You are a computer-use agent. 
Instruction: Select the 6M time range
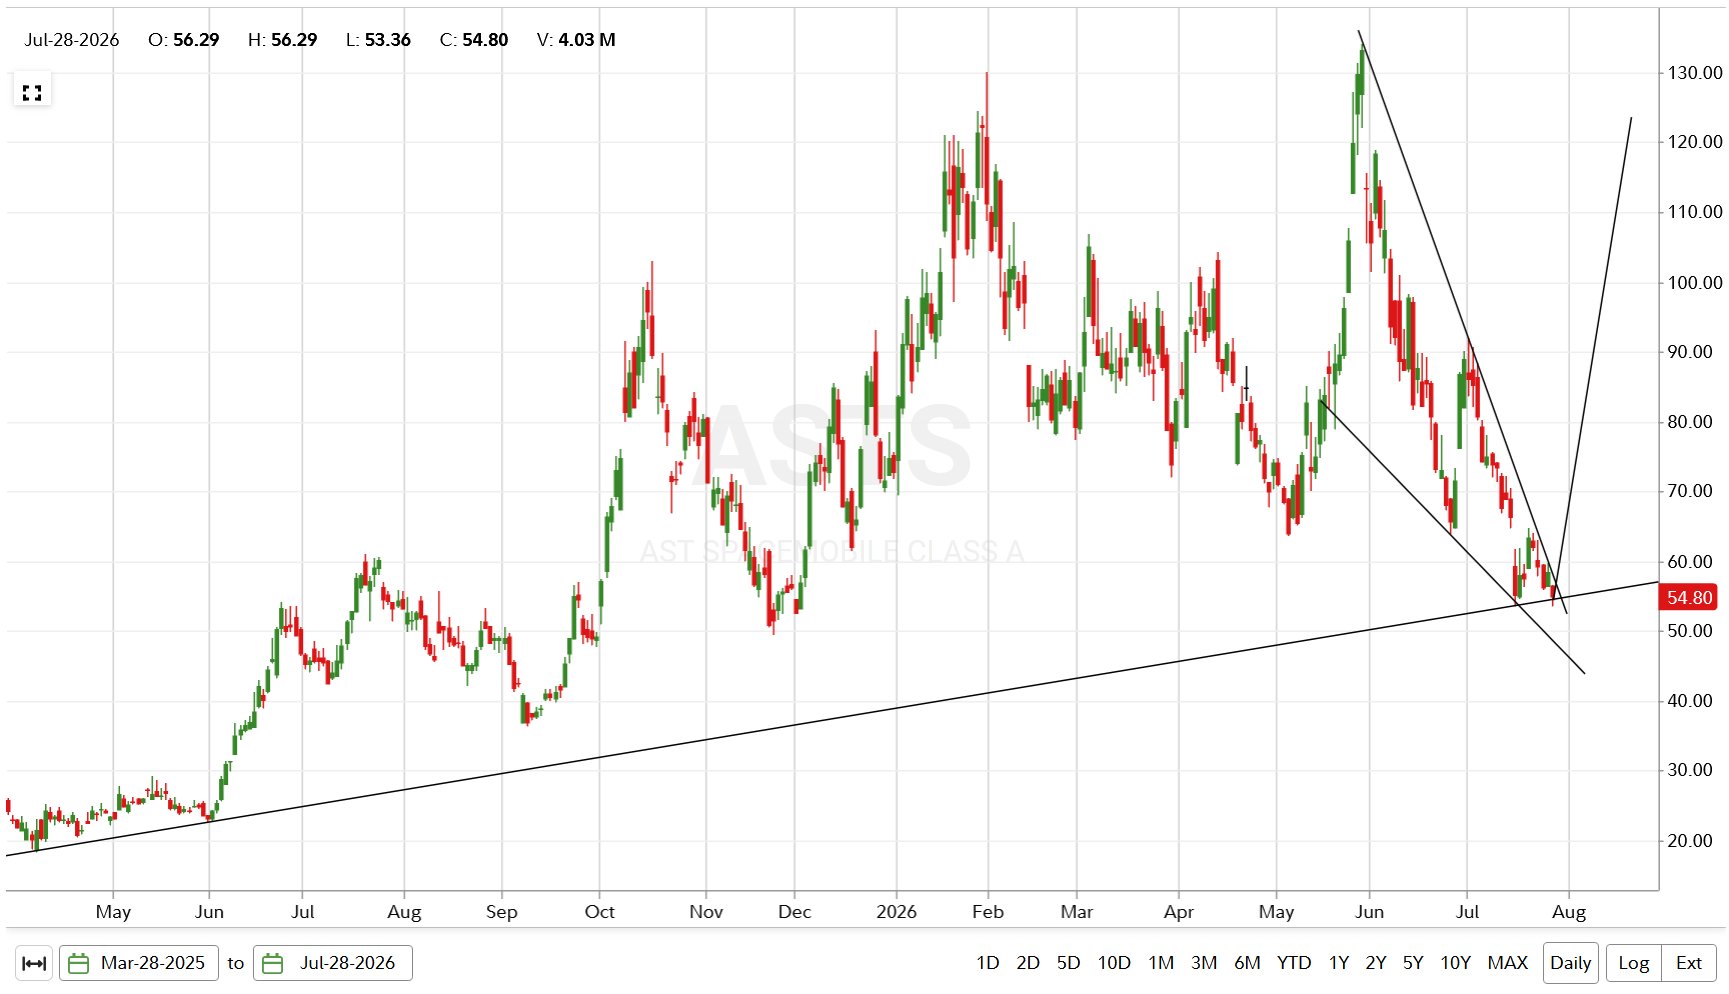point(1247,963)
